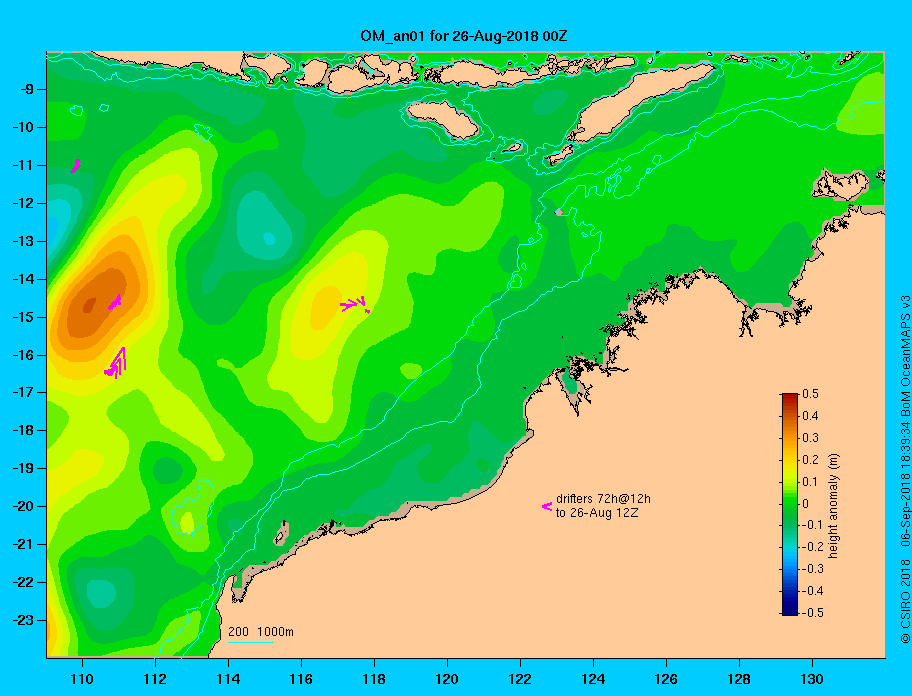Screen dimensions: 912x696
Task: Click the -0.5 colorbar tick label
Action: coord(813,613)
